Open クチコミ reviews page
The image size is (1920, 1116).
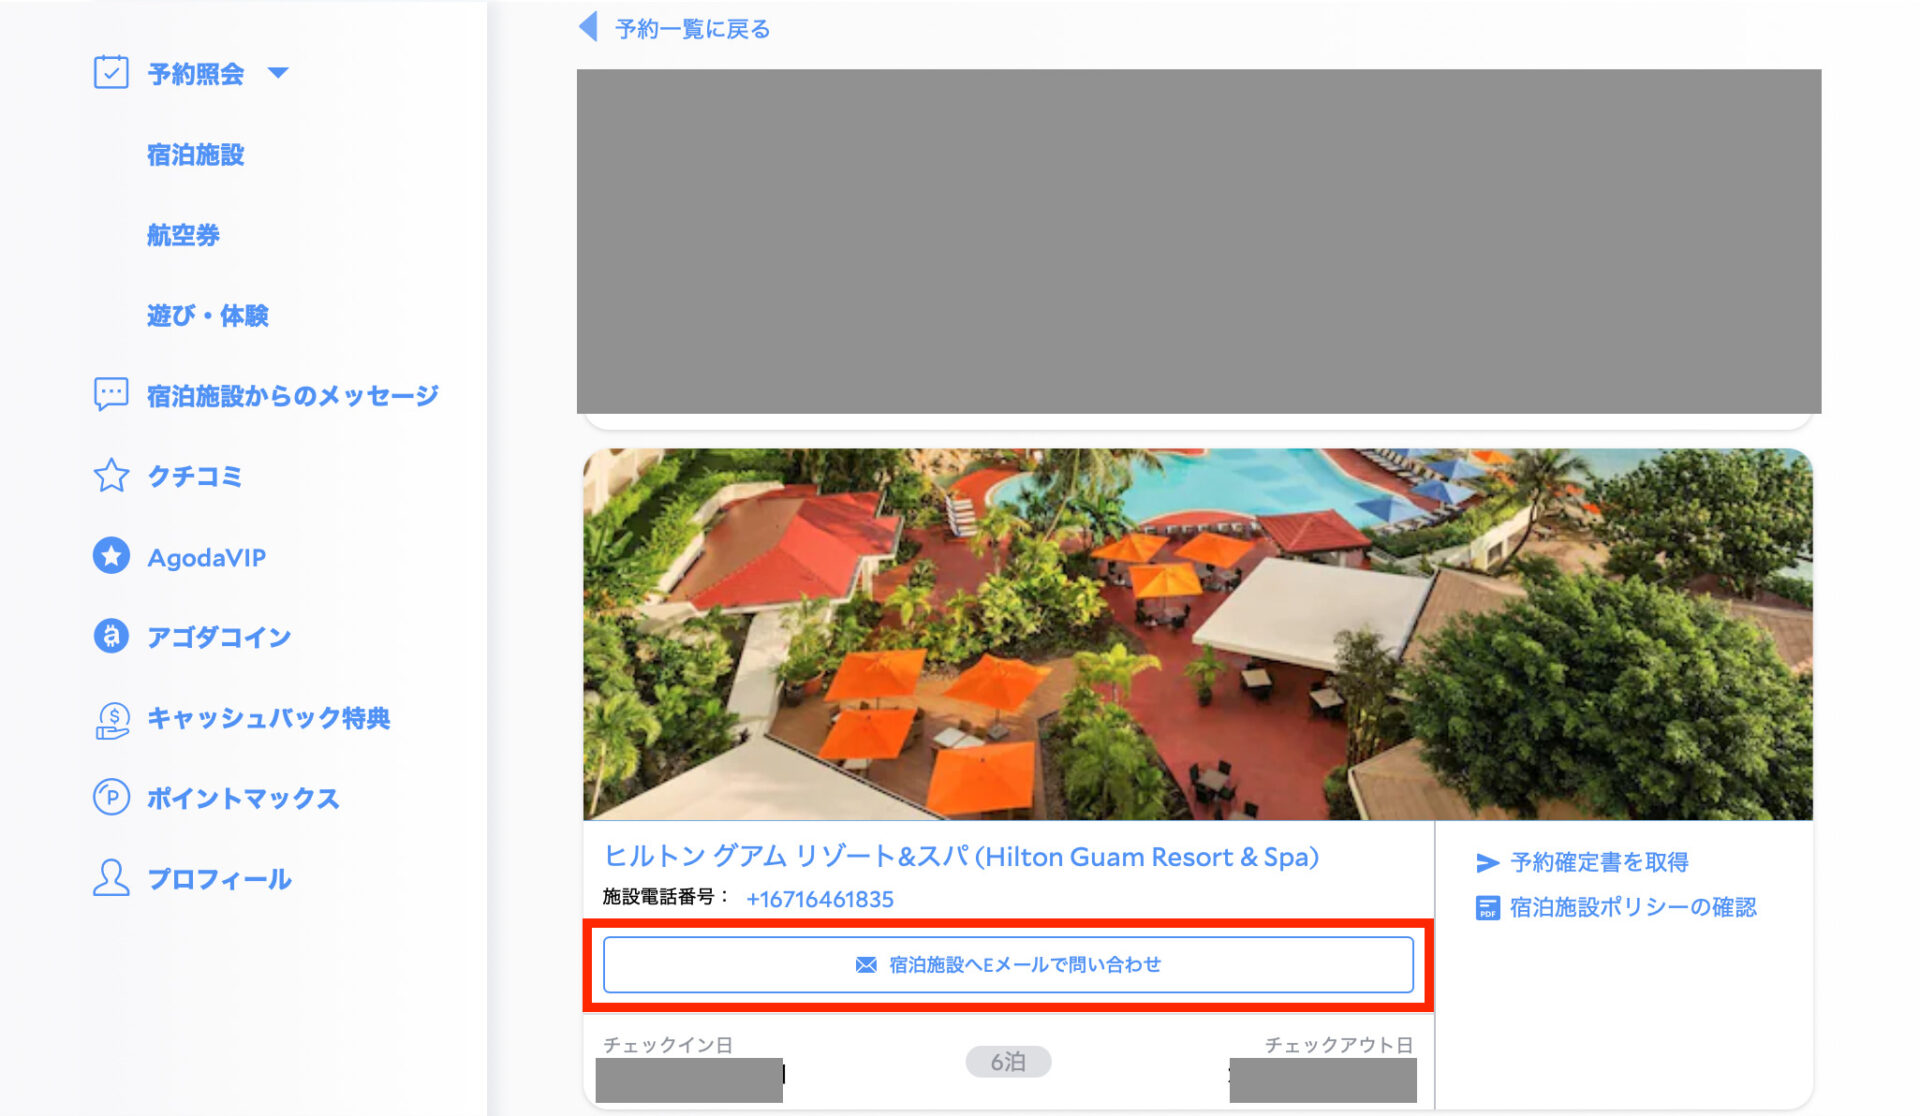tap(195, 476)
